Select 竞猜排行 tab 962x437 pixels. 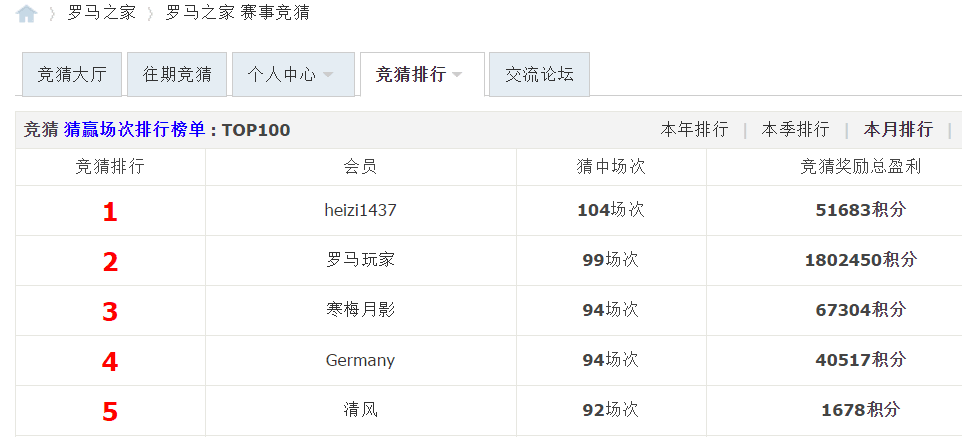pos(422,74)
